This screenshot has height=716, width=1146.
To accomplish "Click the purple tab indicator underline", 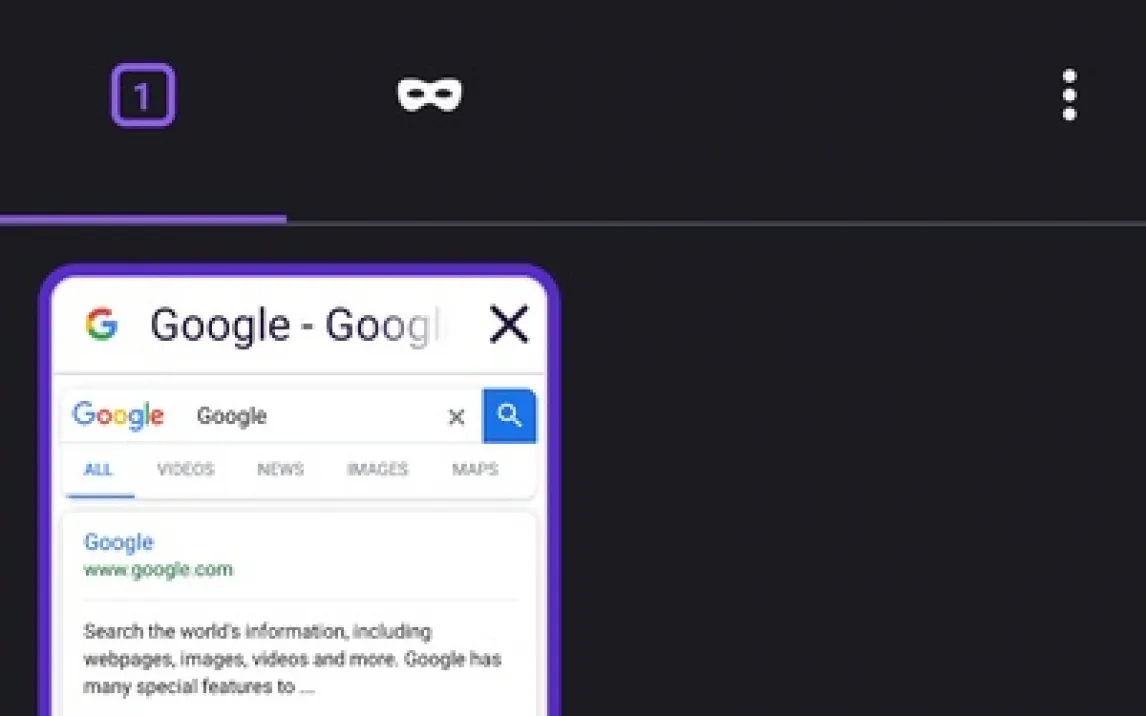I will (143, 218).
